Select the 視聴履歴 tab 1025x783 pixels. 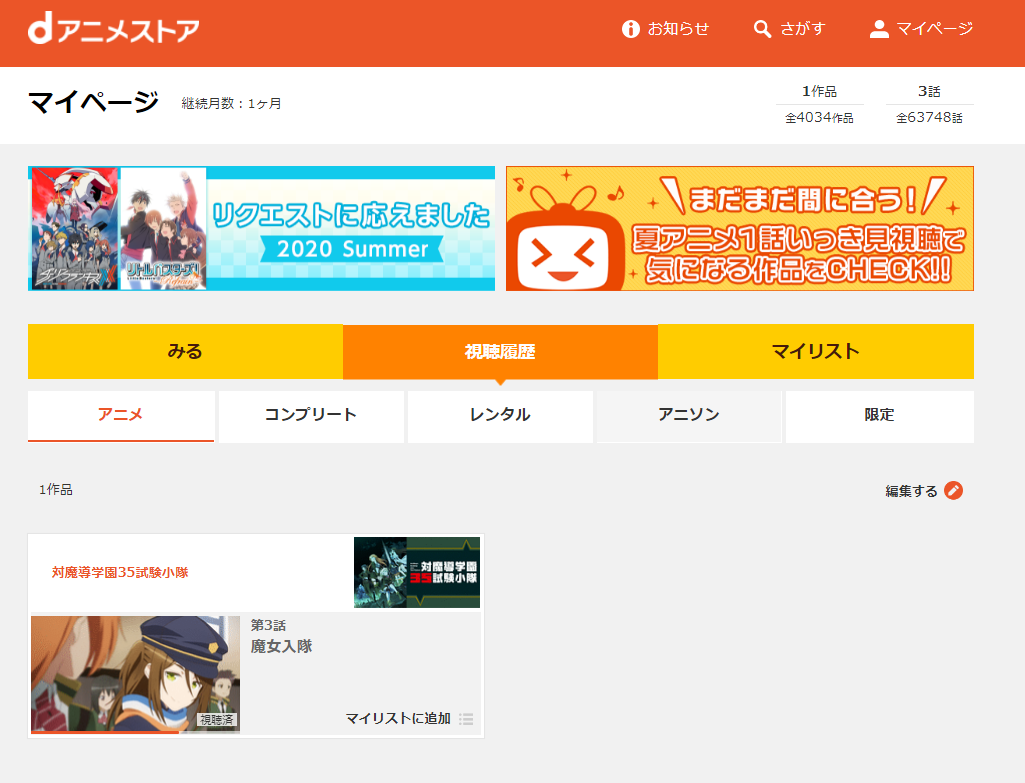(500, 352)
